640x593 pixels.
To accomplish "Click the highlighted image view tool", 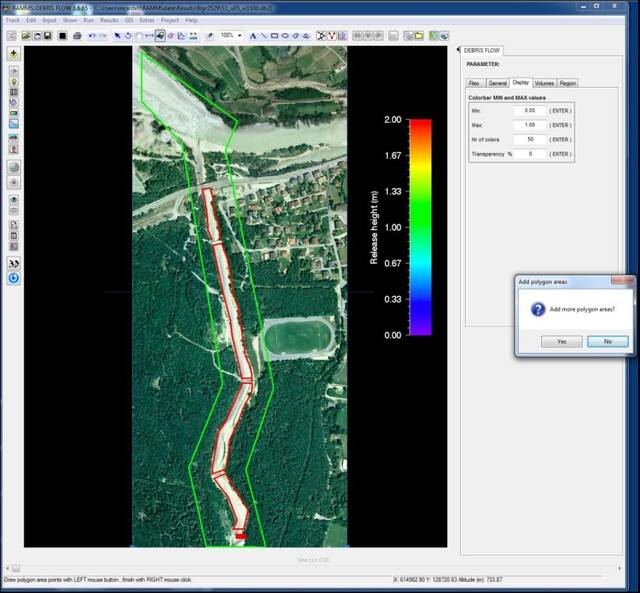I will [x=160, y=36].
